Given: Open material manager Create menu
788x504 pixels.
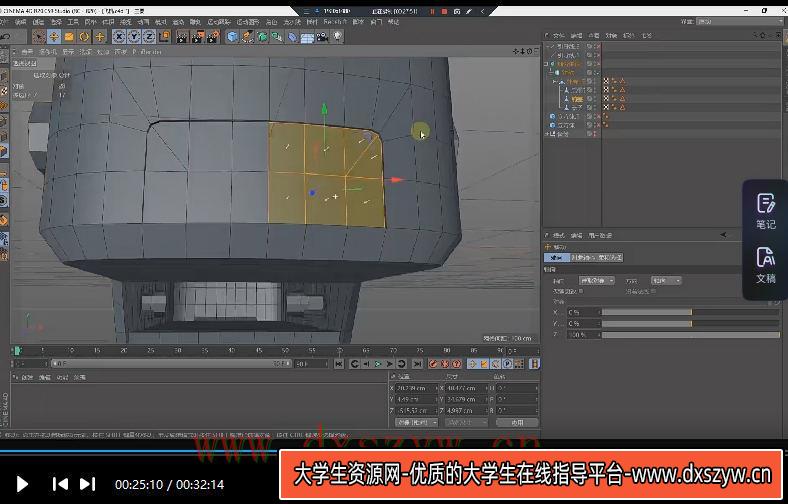Looking at the screenshot, I should (27, 377).
